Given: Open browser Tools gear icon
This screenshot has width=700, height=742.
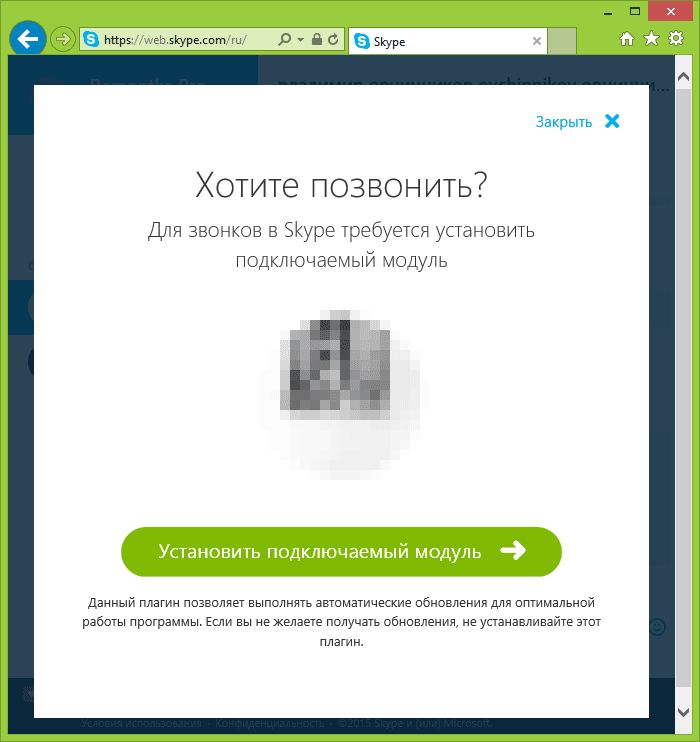Looking at the screenshot, I should (x=676, y=38).
